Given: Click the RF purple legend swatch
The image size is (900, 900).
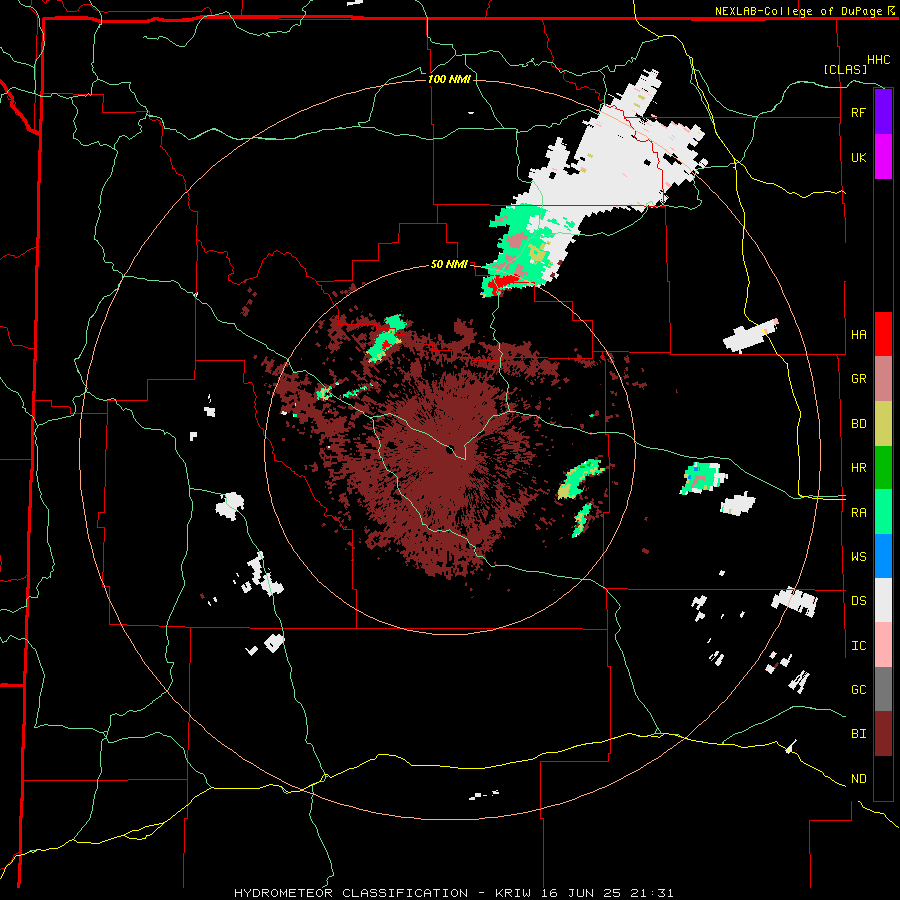Looking at the screenshot, I should click(x=883, y=112).
